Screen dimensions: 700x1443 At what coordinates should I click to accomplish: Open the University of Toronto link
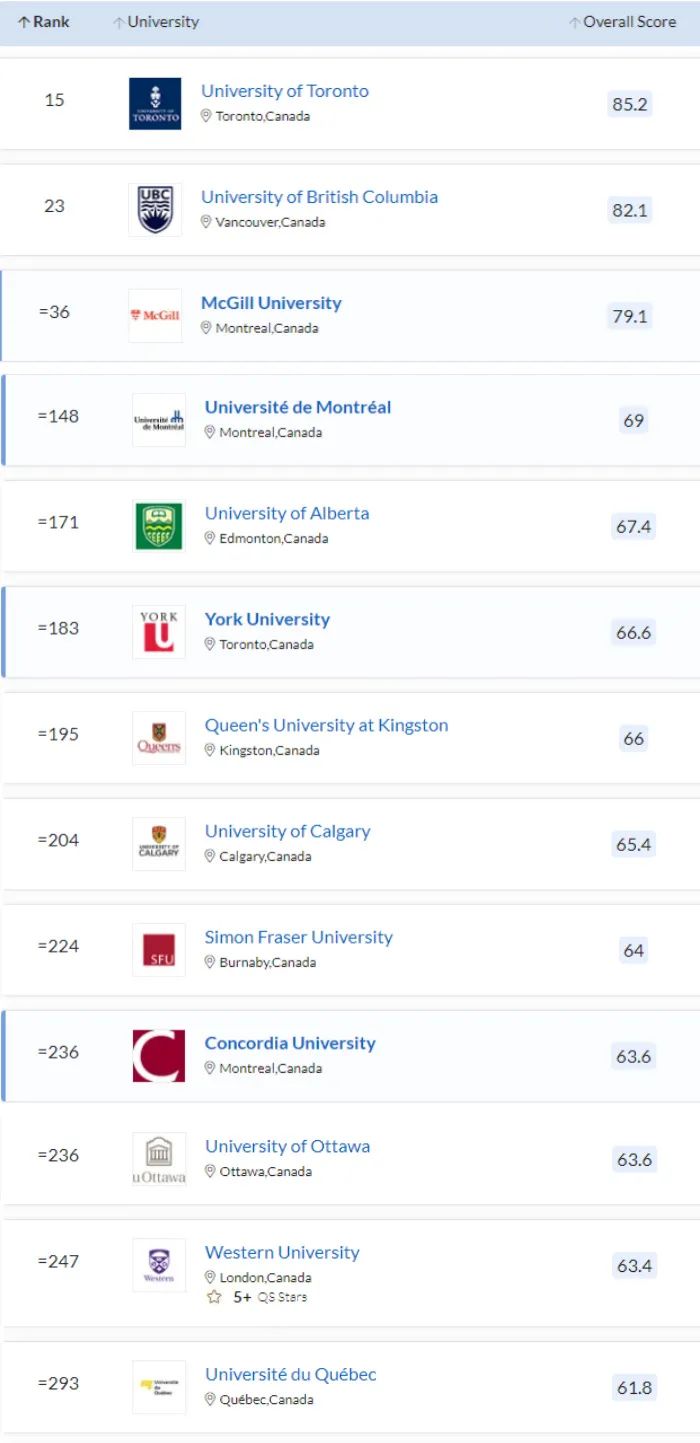(285, 91)
